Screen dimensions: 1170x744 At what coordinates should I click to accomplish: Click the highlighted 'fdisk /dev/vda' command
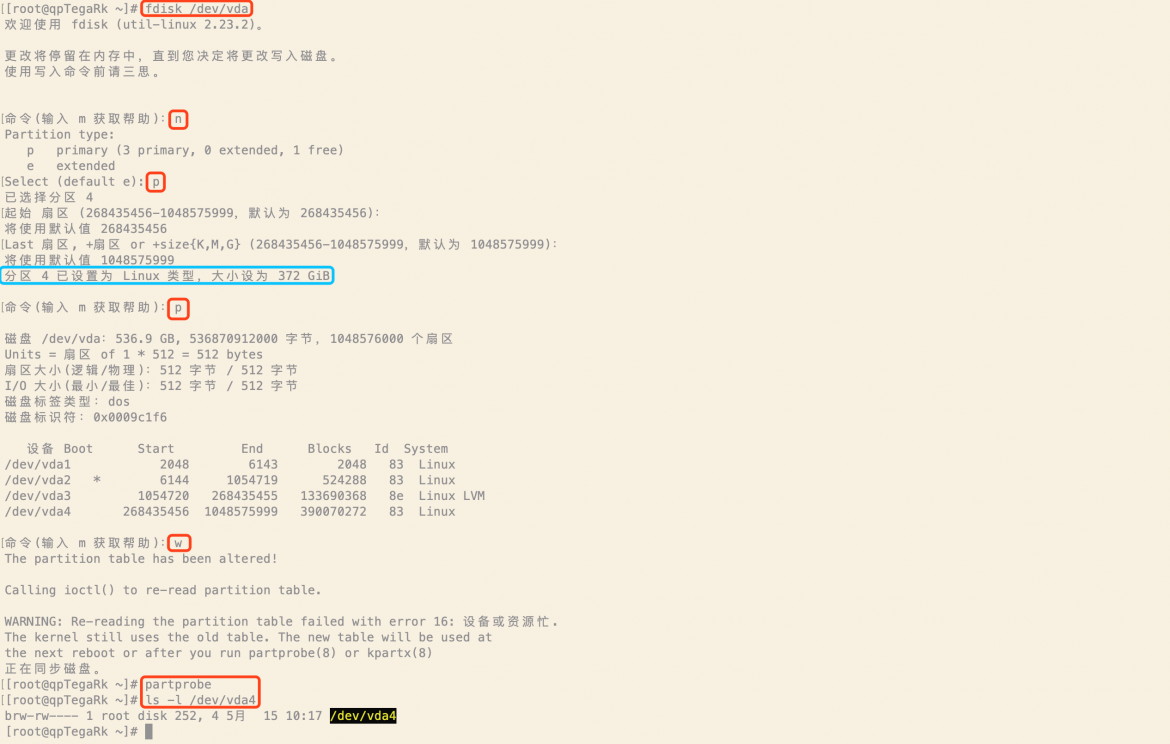[197, 8]
